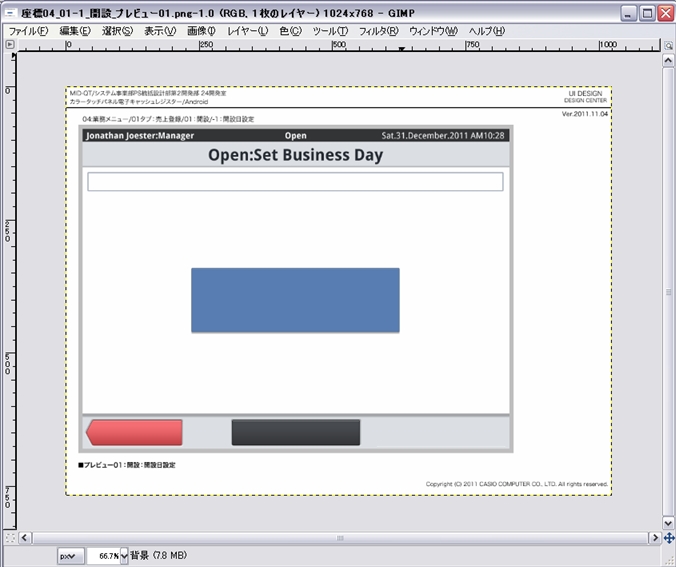This screenshot has width=676, height=567.
Task: Open the ツール(T) menu
Action: point(330,31)
